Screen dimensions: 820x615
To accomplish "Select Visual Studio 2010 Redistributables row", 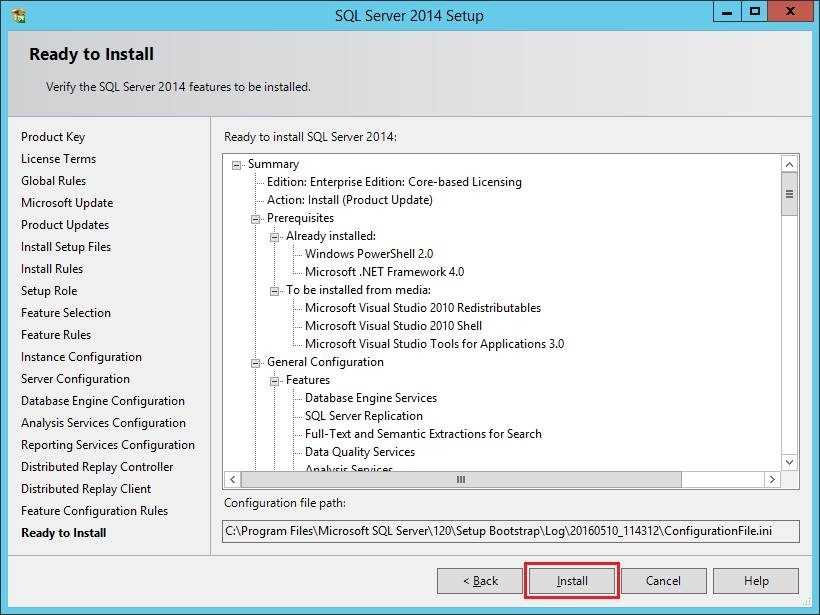I will coord(423,308).
